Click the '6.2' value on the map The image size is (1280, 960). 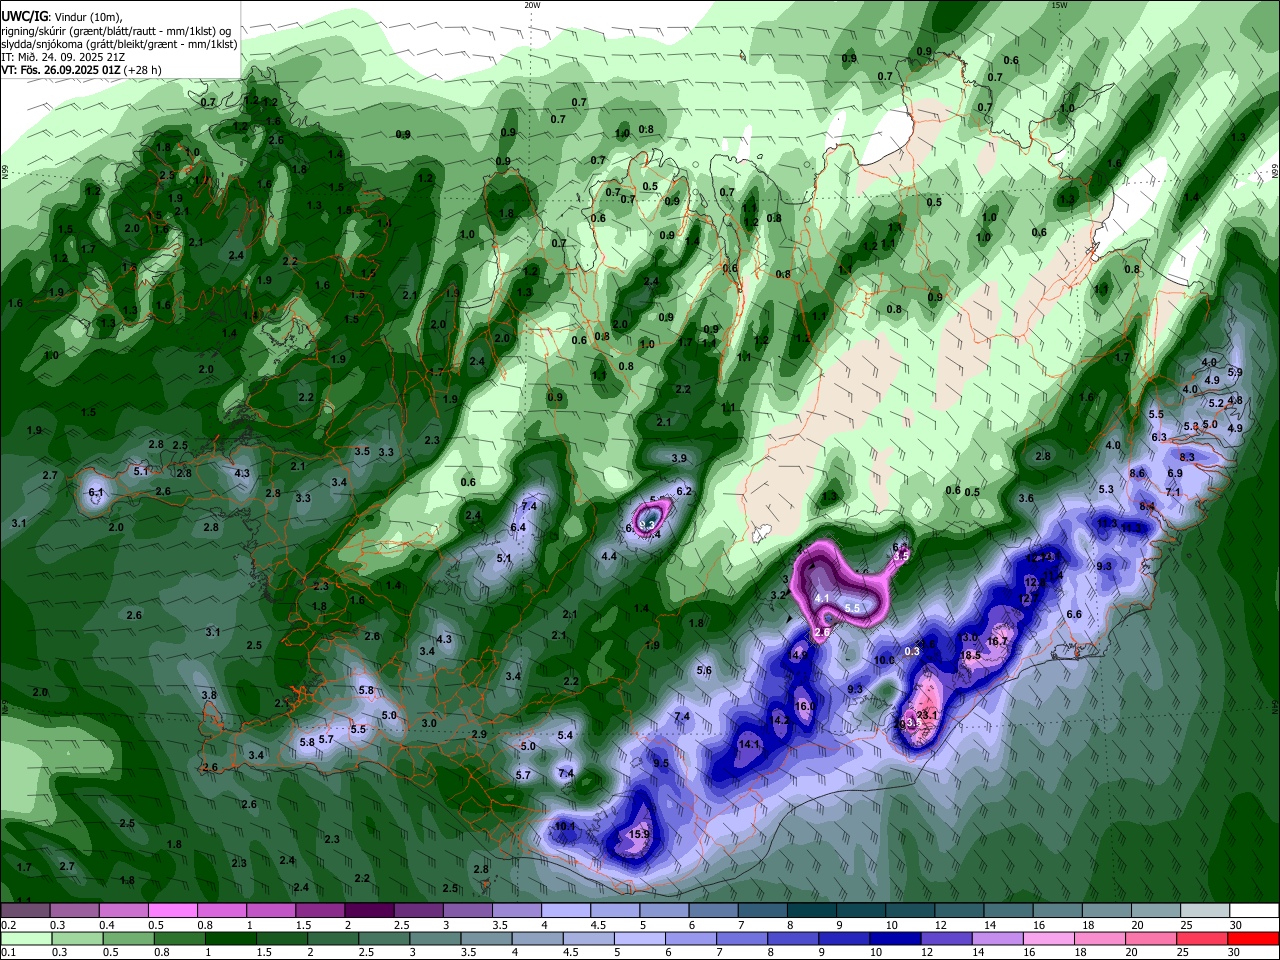684,491
